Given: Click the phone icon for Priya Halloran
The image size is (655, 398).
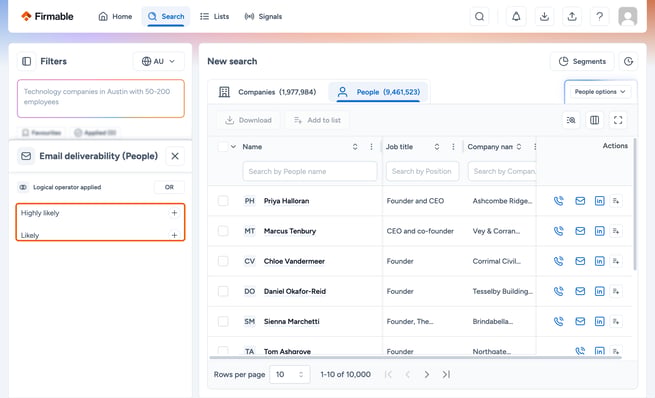Looking at the screenshot, I should [x=559, y=201].
